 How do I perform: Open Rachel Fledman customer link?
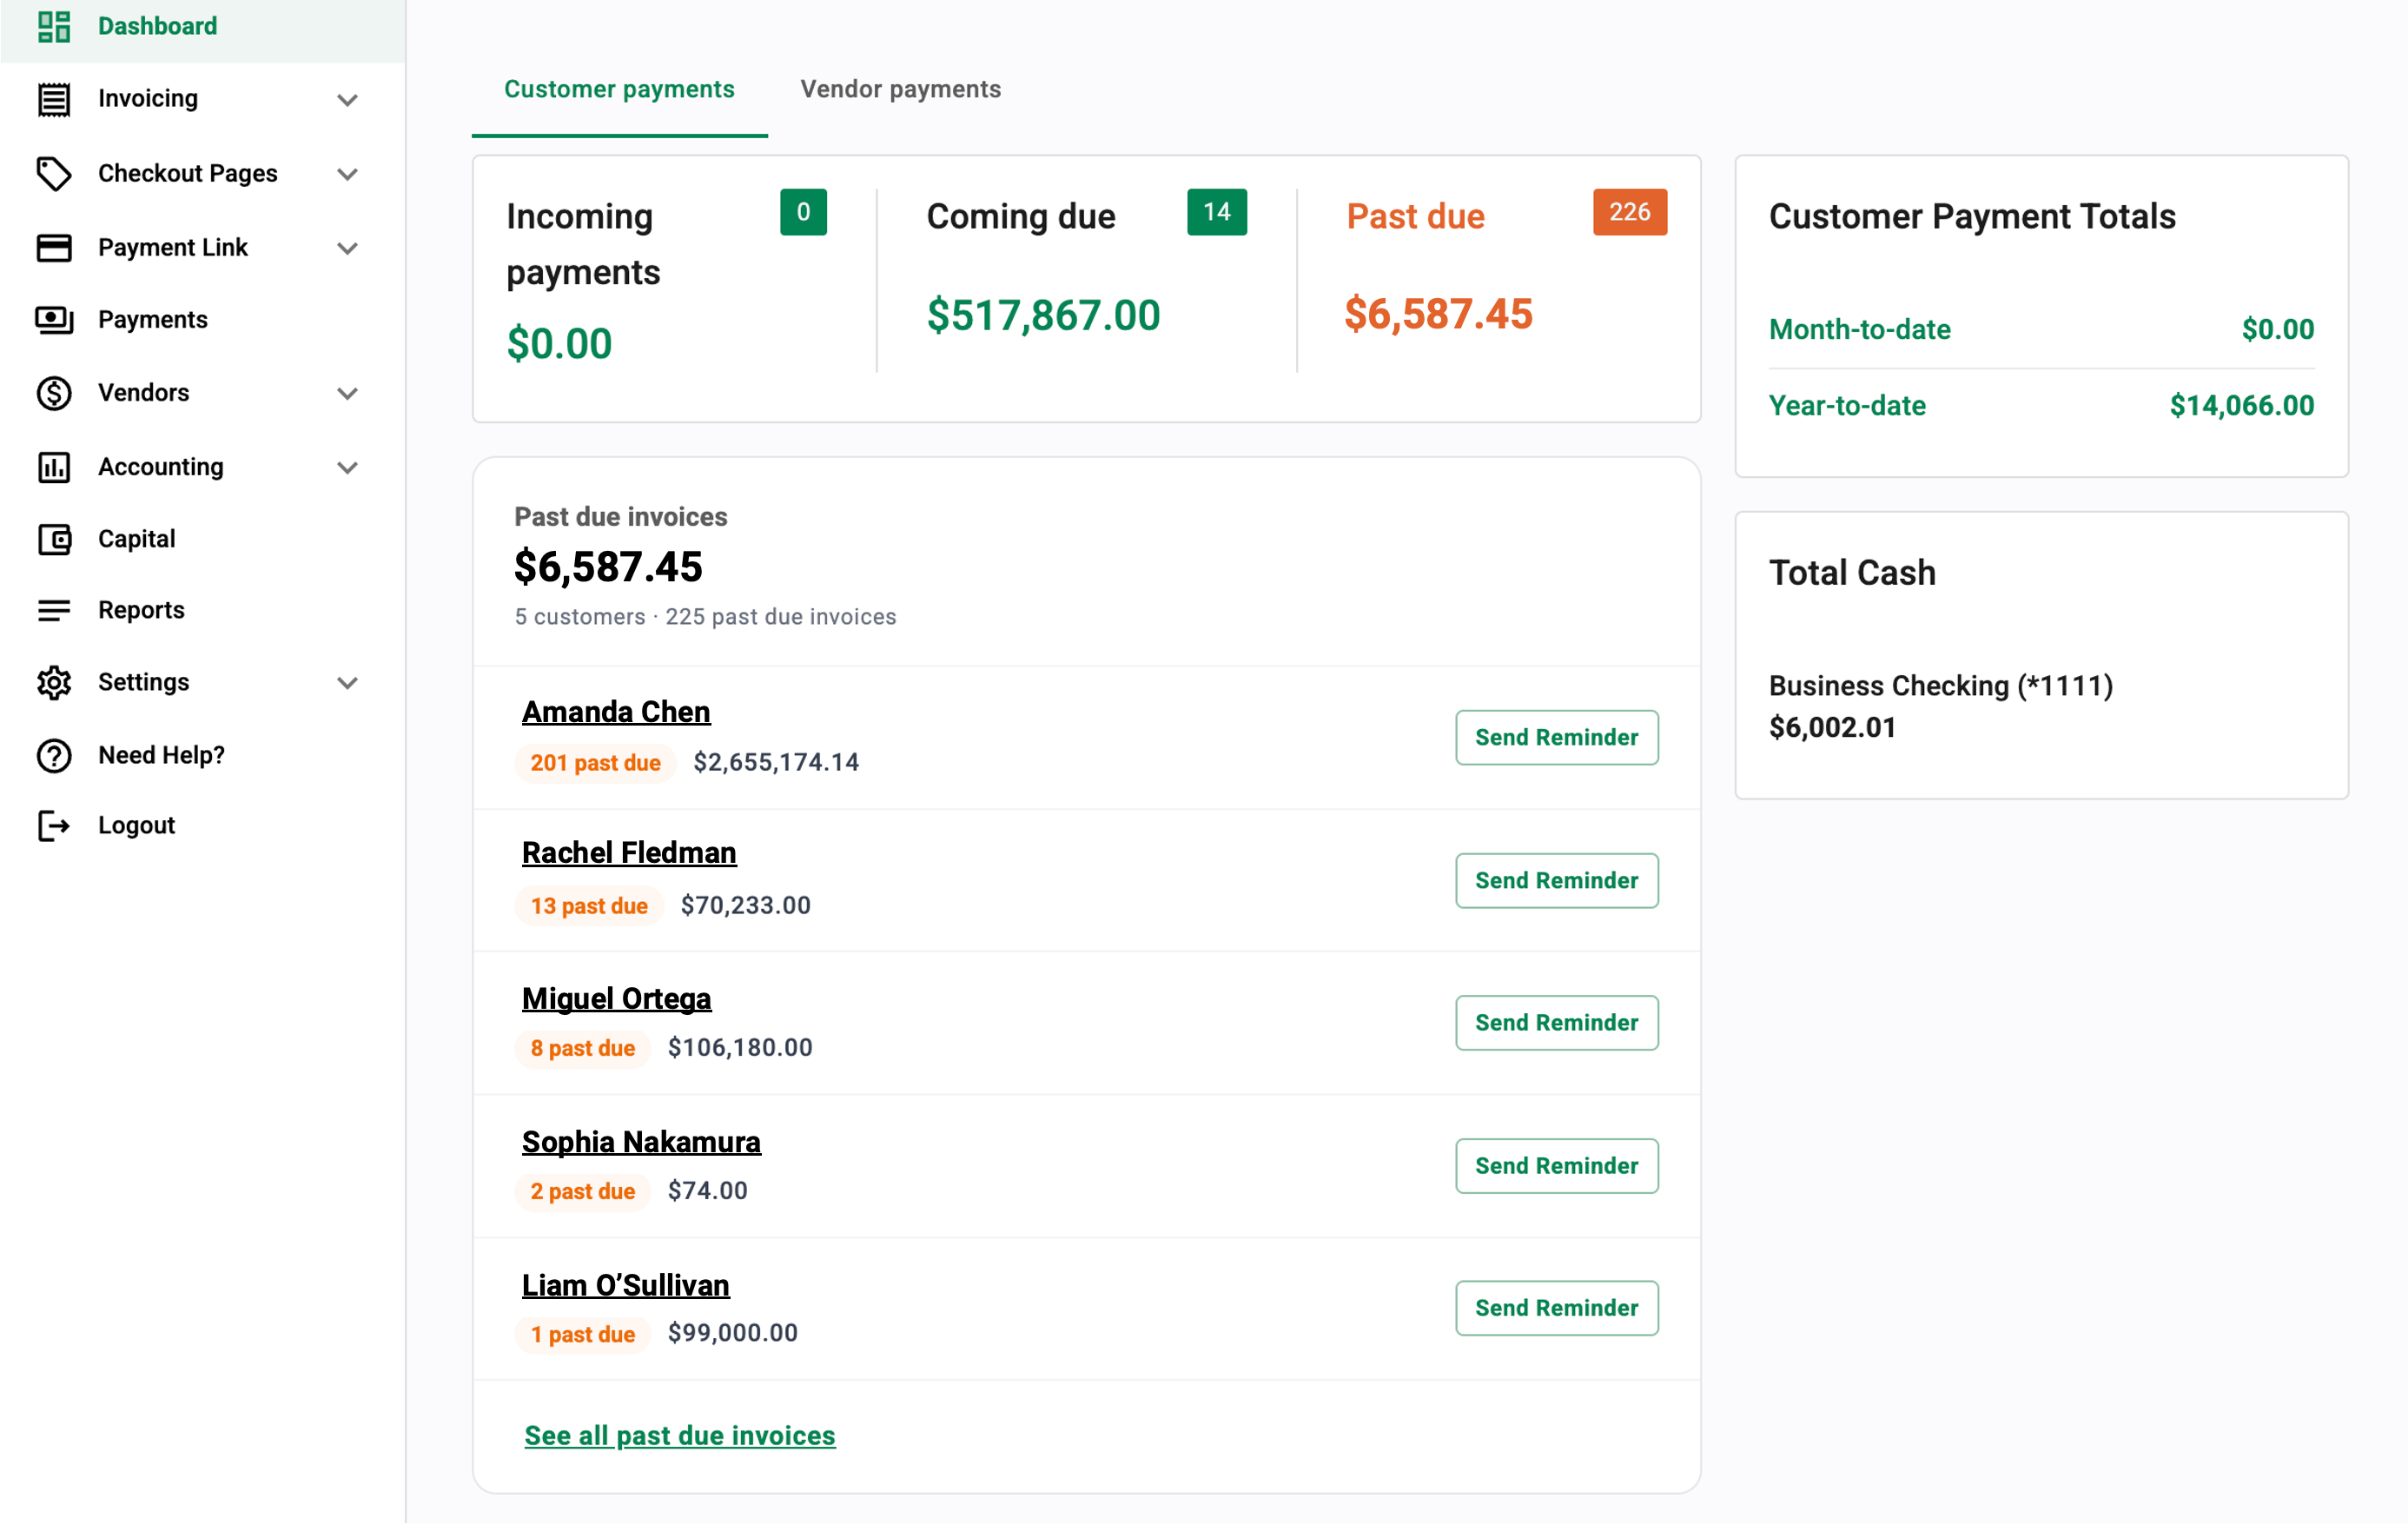(x=629, y=852)
